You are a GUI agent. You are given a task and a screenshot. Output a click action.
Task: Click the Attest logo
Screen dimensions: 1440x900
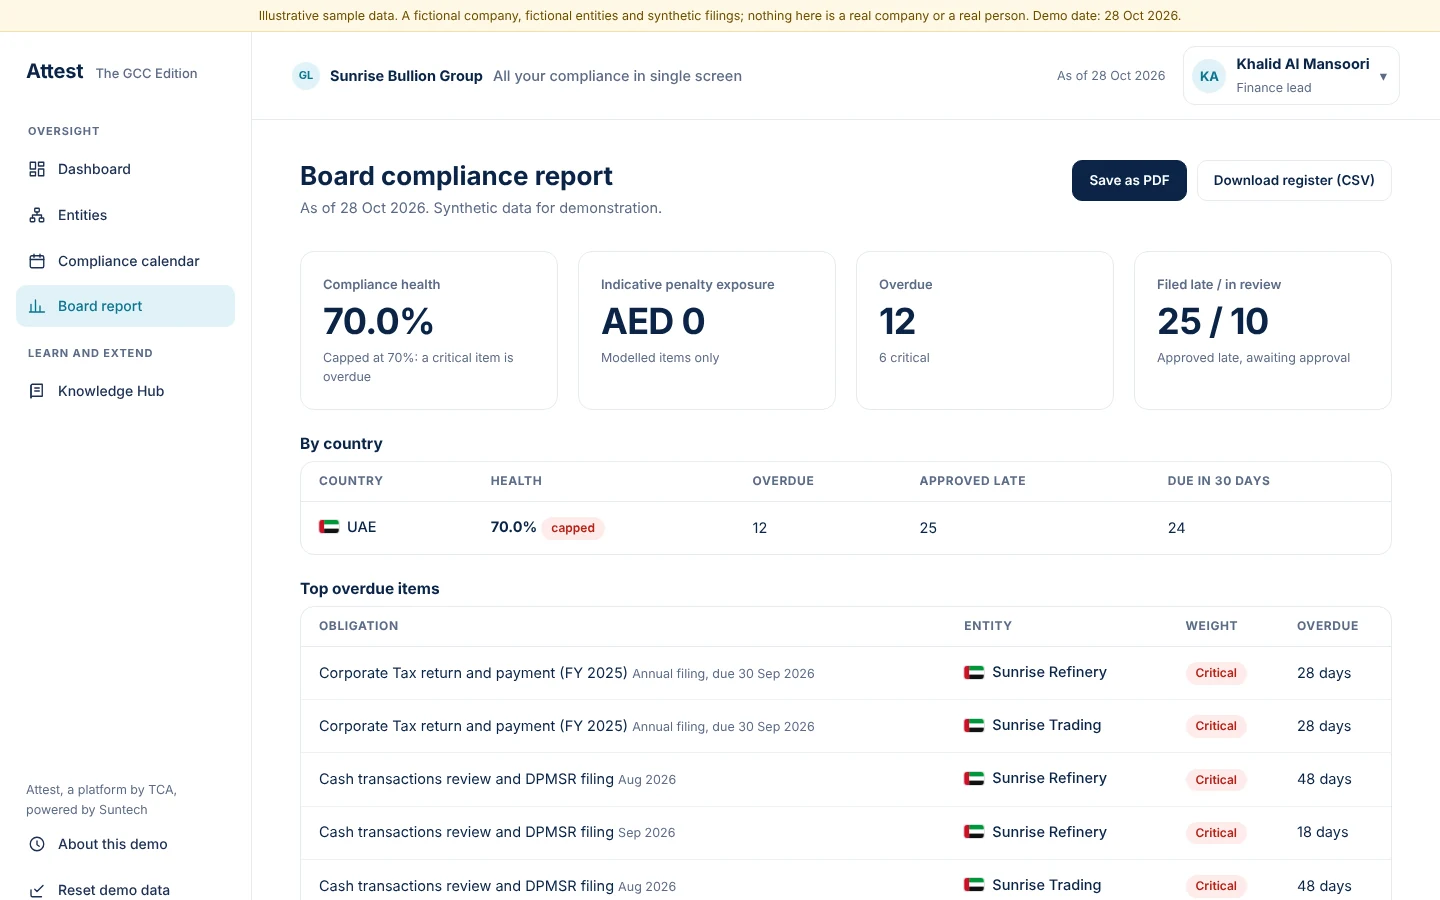55,71
